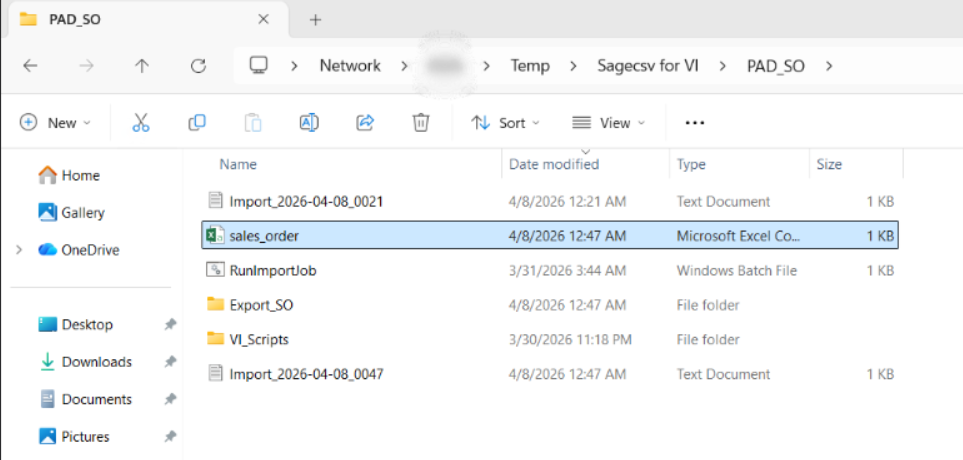Click the Copy icon in toolbar
This screenshot has width=963, height=460.
click(x=197, y=123)
